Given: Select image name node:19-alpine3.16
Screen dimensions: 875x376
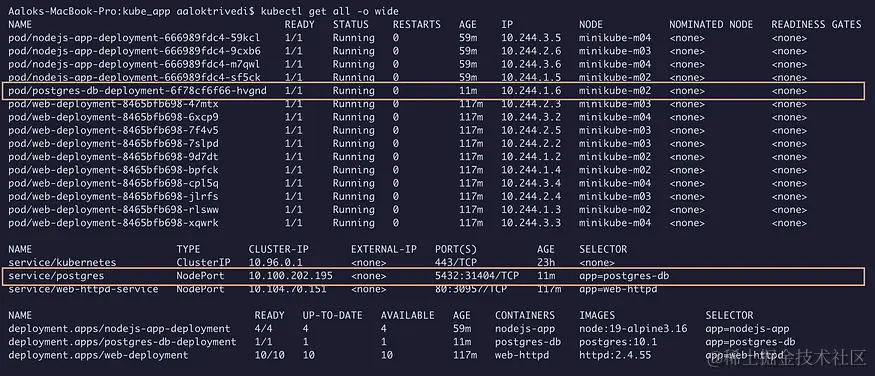Looking at the screenshot, I should [x=633, y=329].
